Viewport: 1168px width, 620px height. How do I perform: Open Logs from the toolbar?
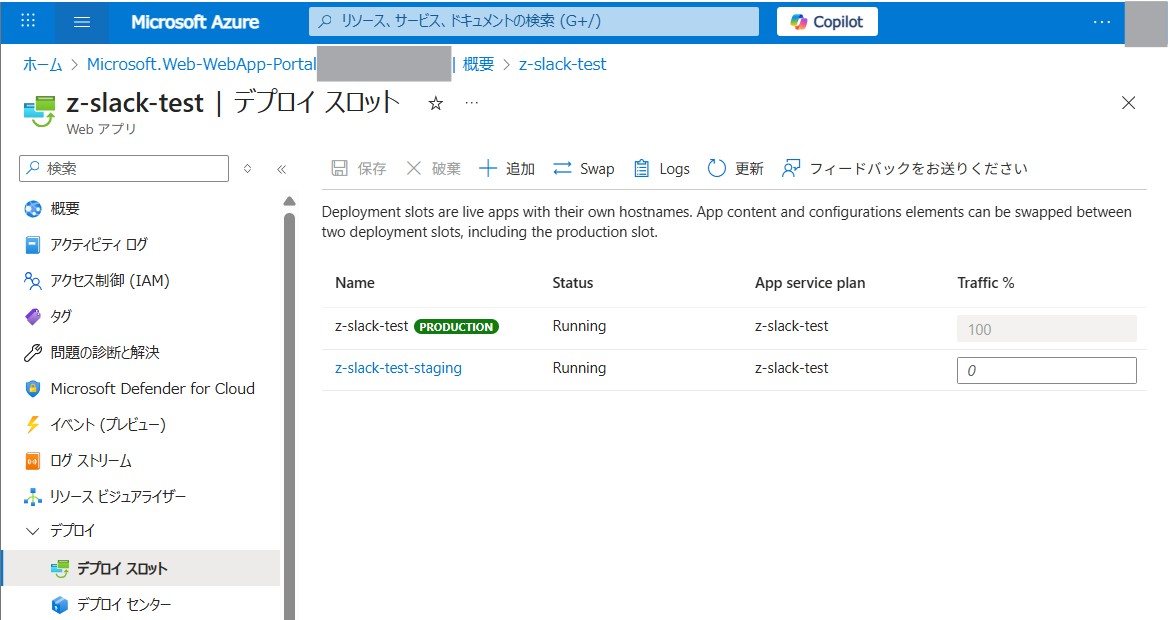click(x=661, y=168)
